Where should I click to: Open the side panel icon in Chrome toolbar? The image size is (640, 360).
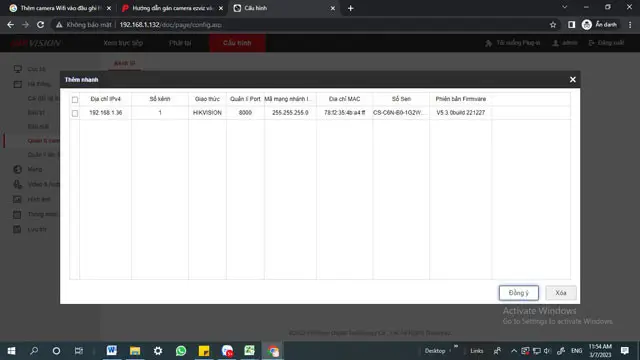coord(571,25)
